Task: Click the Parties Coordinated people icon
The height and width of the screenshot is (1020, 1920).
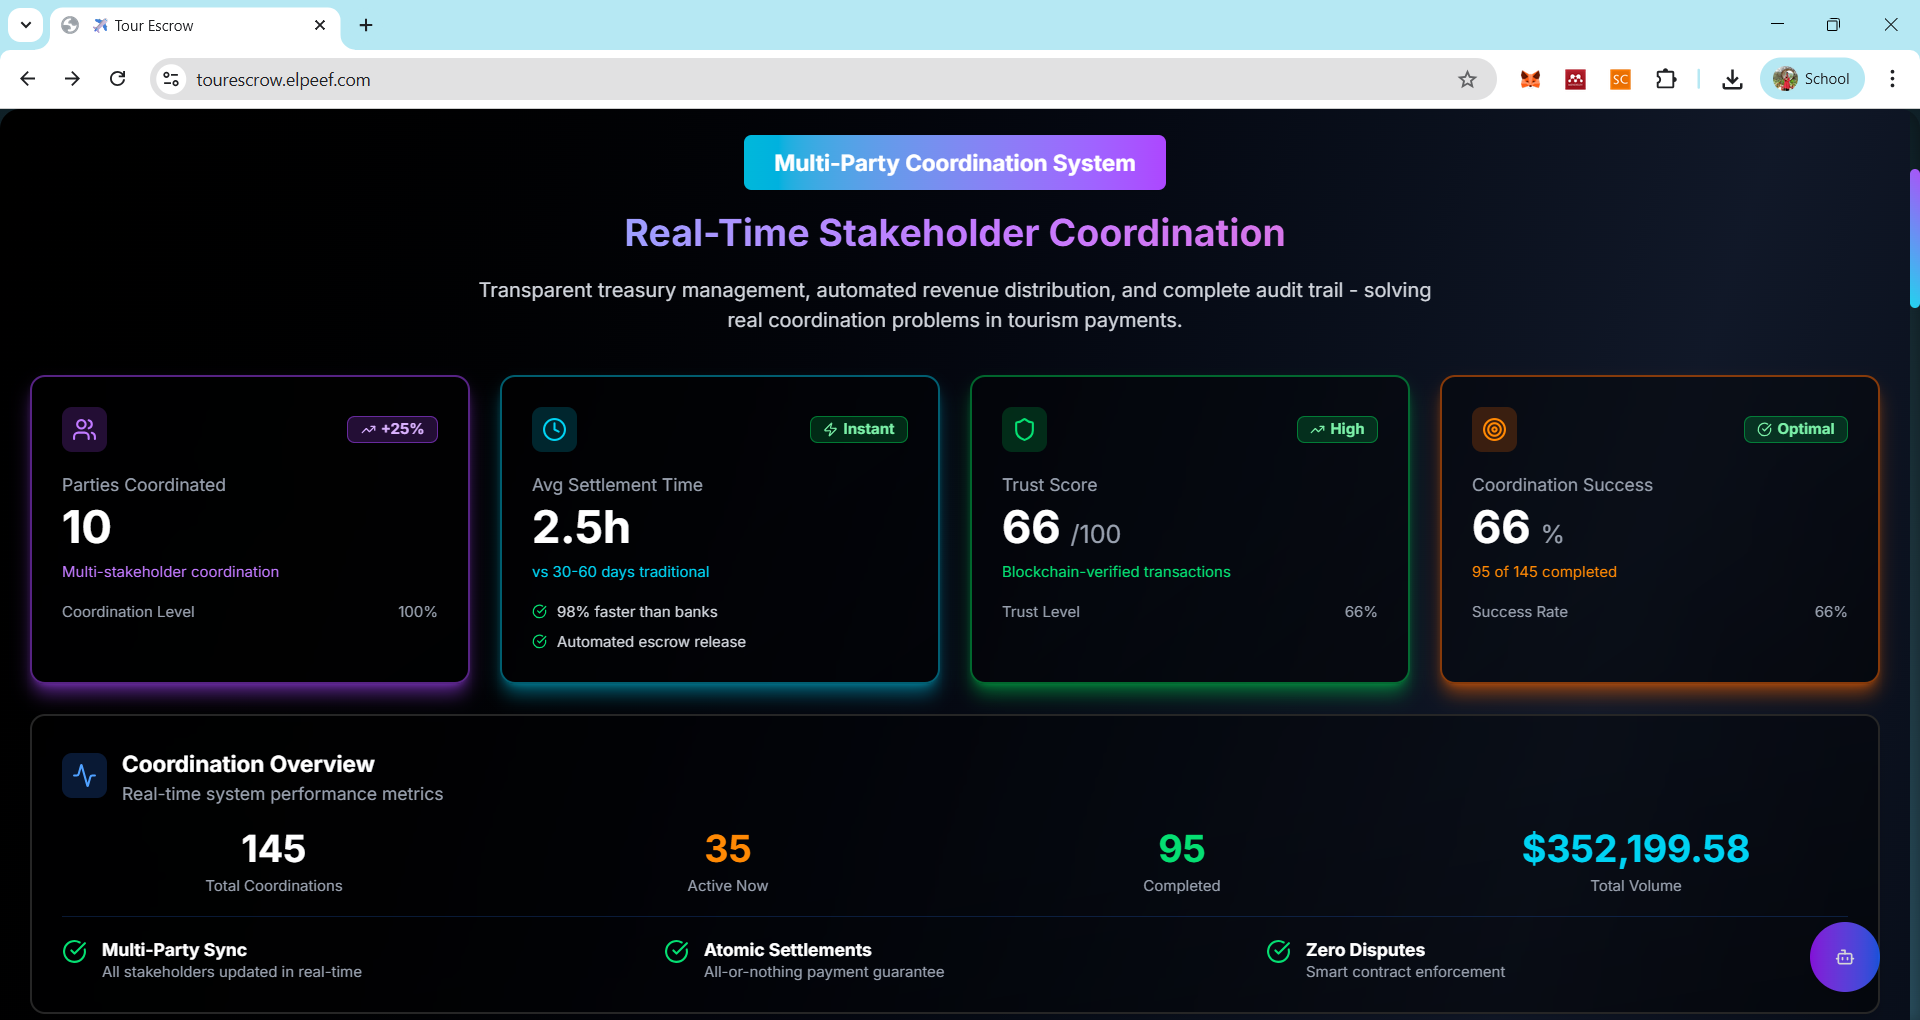Action: (x=84, y=429)
